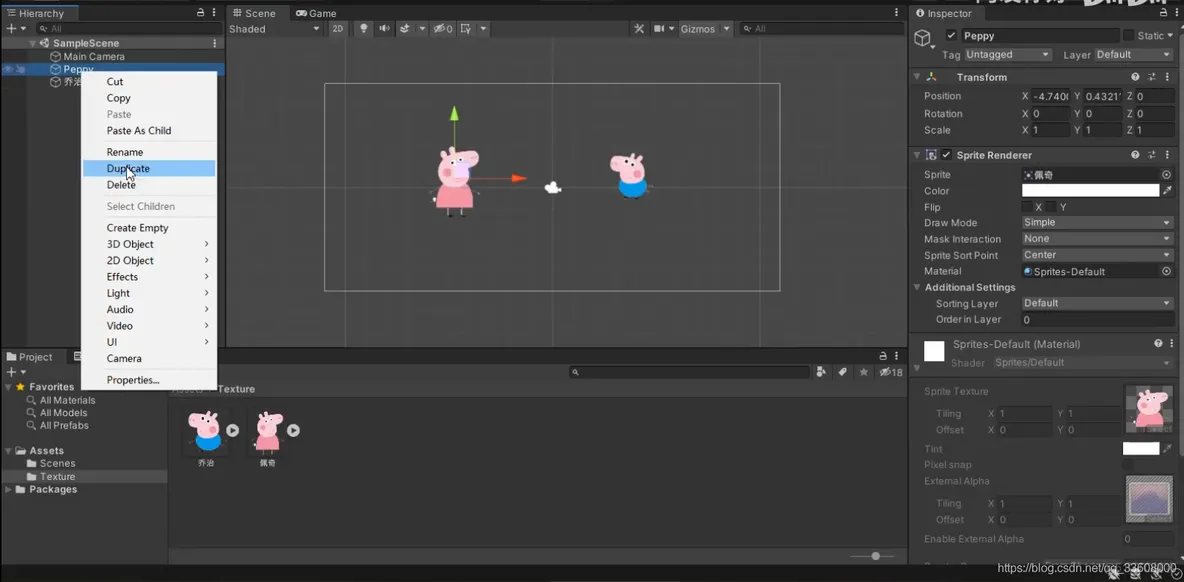Open Hierarchy panel three-dot options
This screenshot has width=1184, height=582.
coord(214,13)
